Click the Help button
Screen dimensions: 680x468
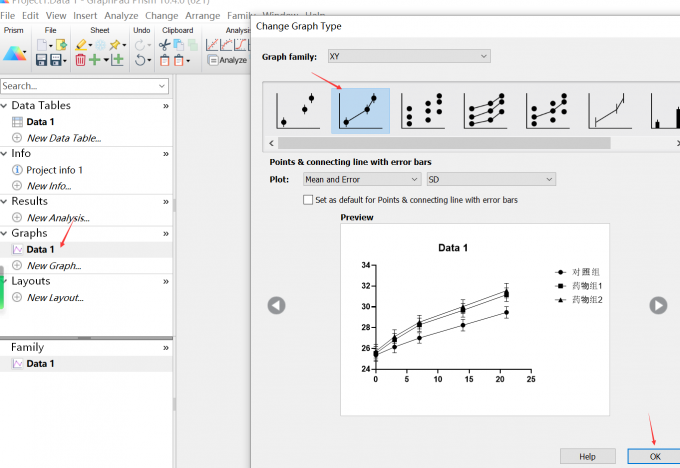tap(588, 456)
